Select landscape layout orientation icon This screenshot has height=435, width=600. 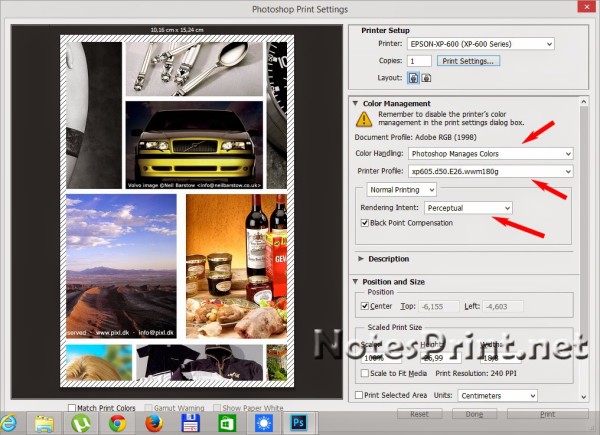click(426, 77)
